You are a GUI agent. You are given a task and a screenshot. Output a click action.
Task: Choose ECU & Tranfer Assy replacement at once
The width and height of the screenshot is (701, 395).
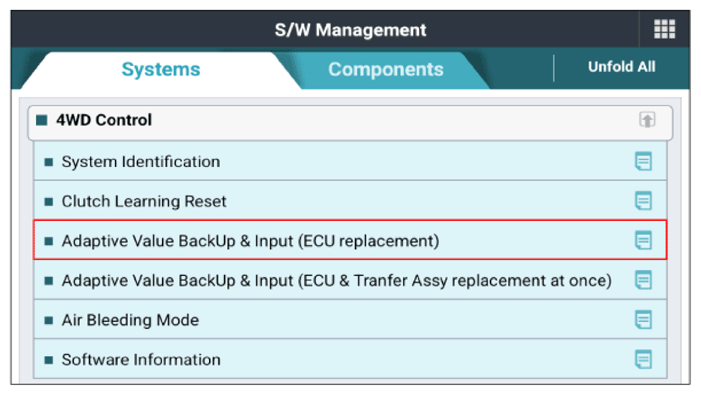pos(350,280)
